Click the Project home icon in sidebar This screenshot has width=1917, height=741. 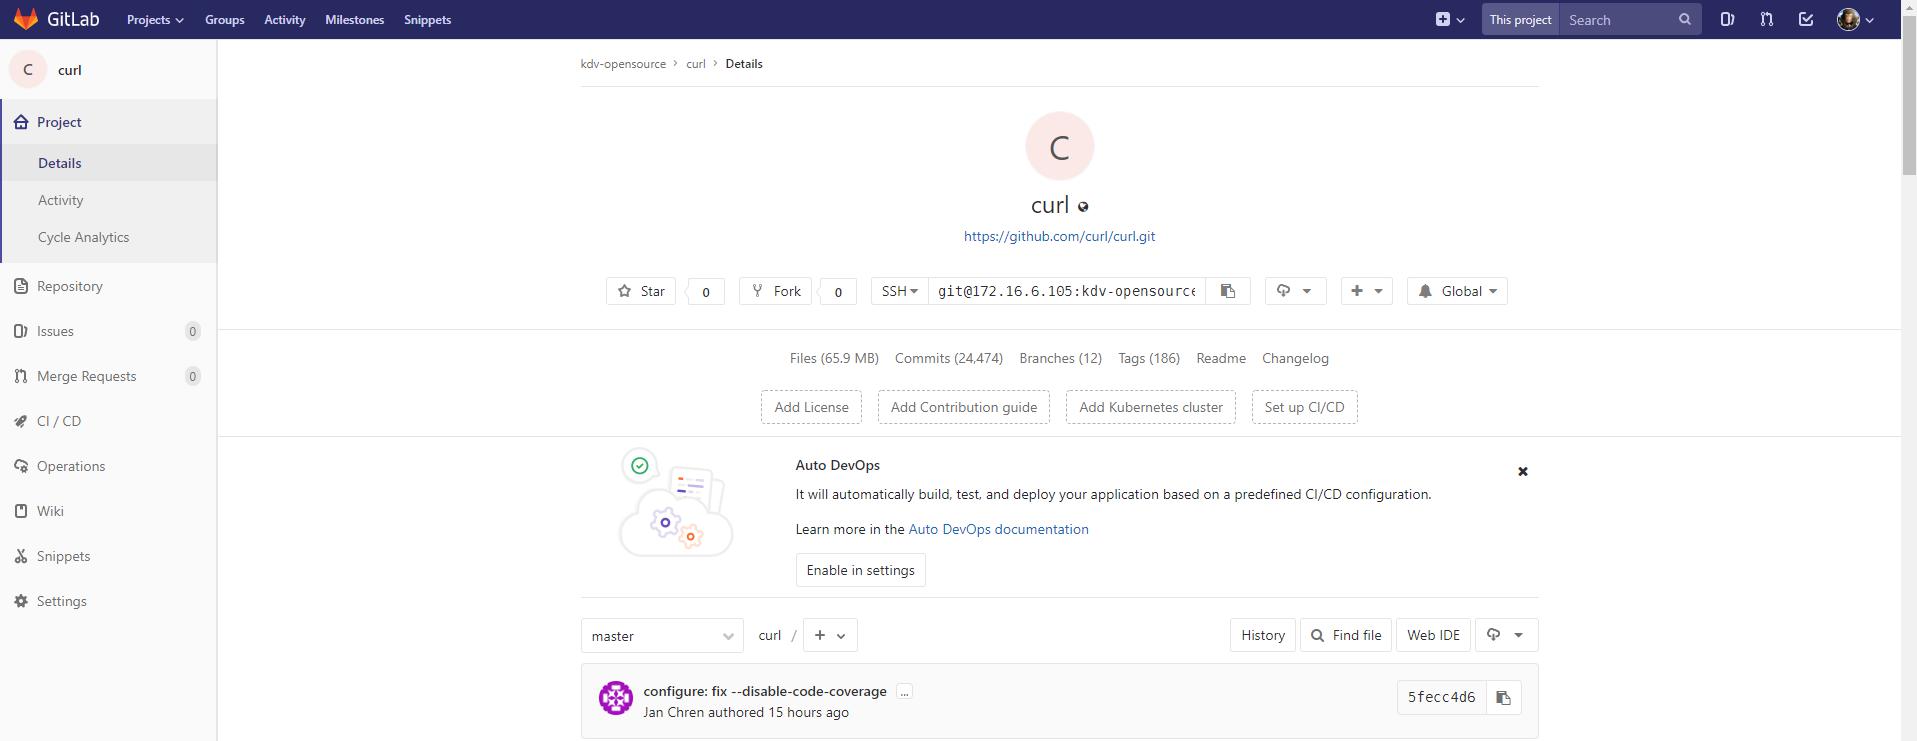(21, 122)
